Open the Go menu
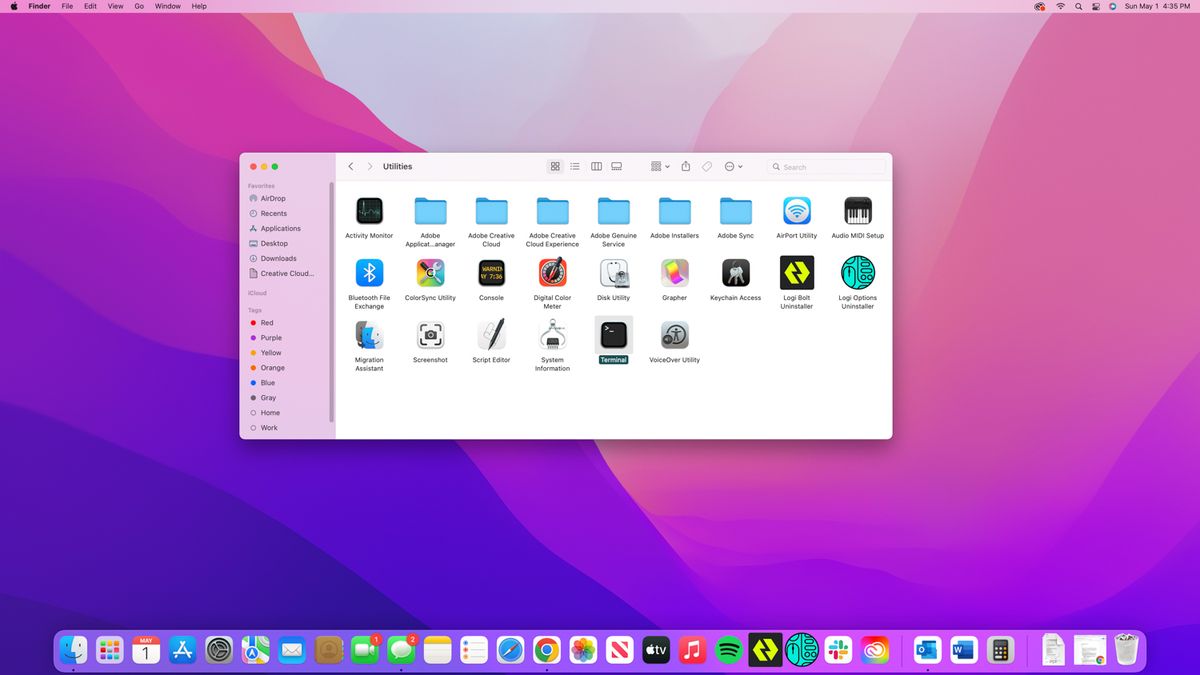This screenshot has height=675, width=1200. point(139,6)
